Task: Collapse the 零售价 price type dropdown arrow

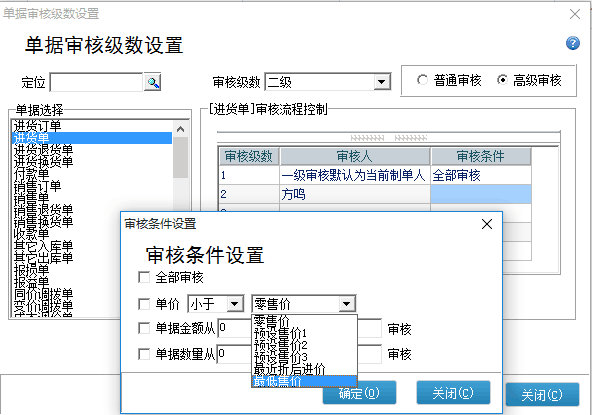Action: tap(346, 304)
